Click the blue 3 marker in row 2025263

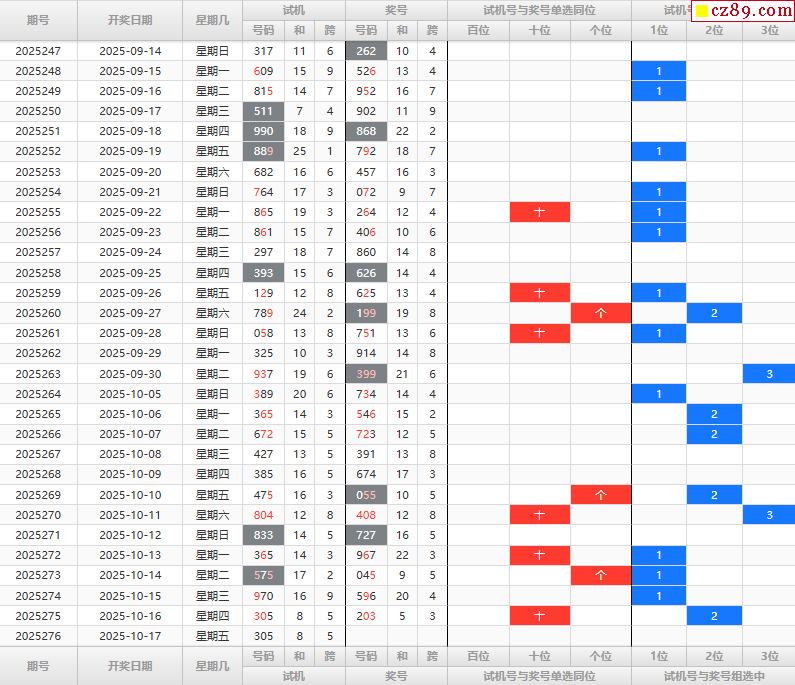[x=768, y=373]
